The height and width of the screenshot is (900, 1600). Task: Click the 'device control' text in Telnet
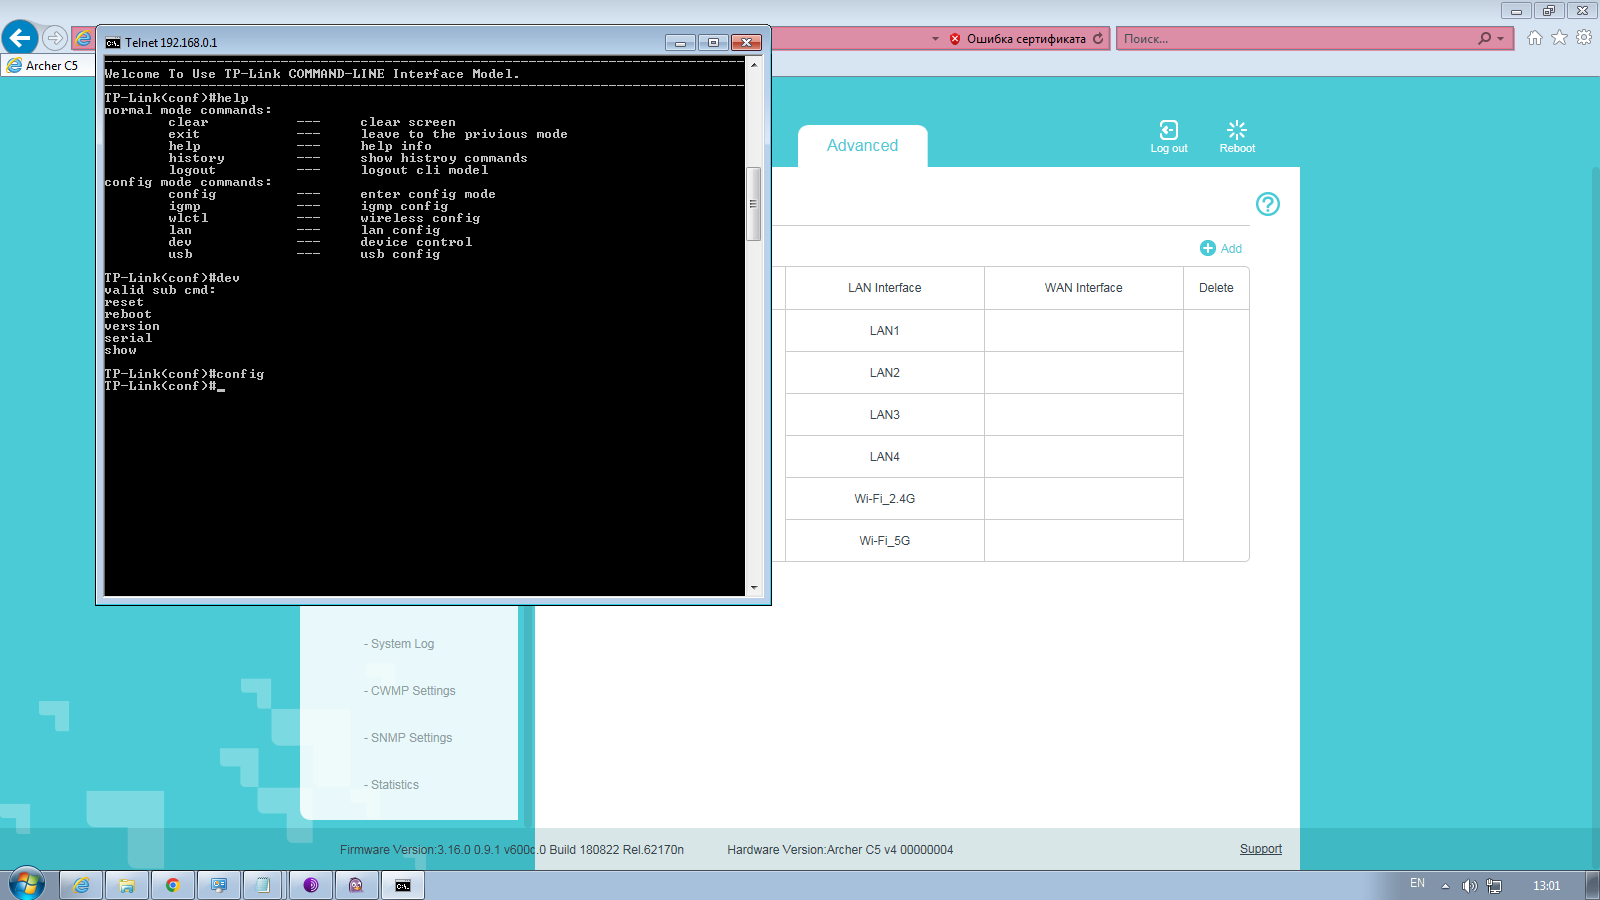(416, 242)
